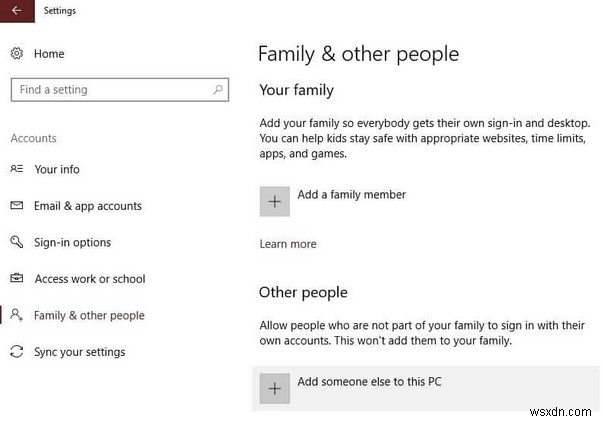This screenshot has width=603, height=422.
Task: Open Sign-in options settings
Action: 72,243
